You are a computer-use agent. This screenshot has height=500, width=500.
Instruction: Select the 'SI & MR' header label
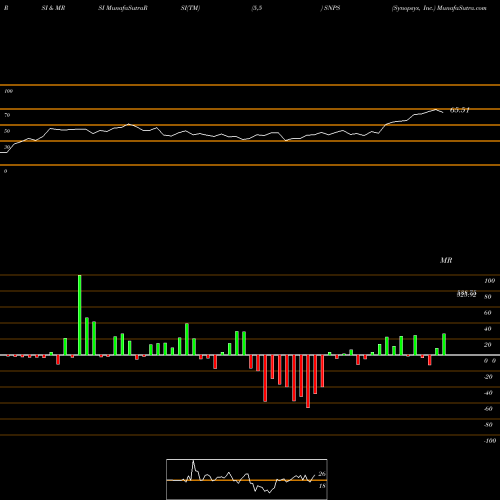pos(53,8)
